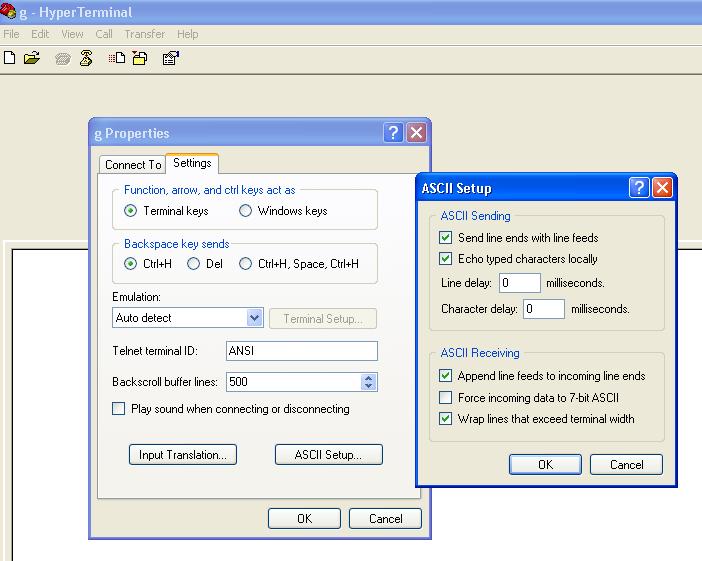This screenshot has width=702, height=561.
Task: Click the Terminal Setup button
Action: (x=323, y=319)
